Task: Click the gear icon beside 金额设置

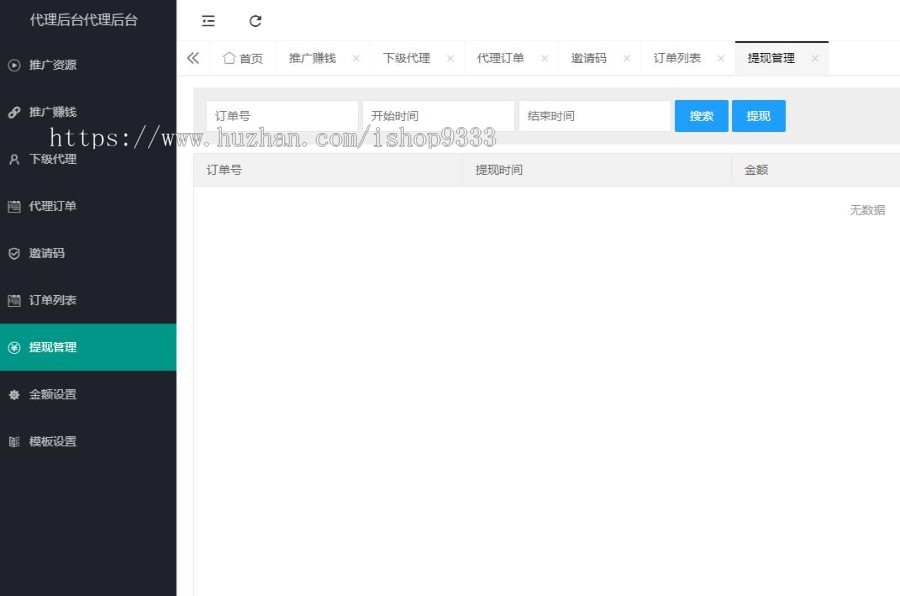Action: click(14, 394)
